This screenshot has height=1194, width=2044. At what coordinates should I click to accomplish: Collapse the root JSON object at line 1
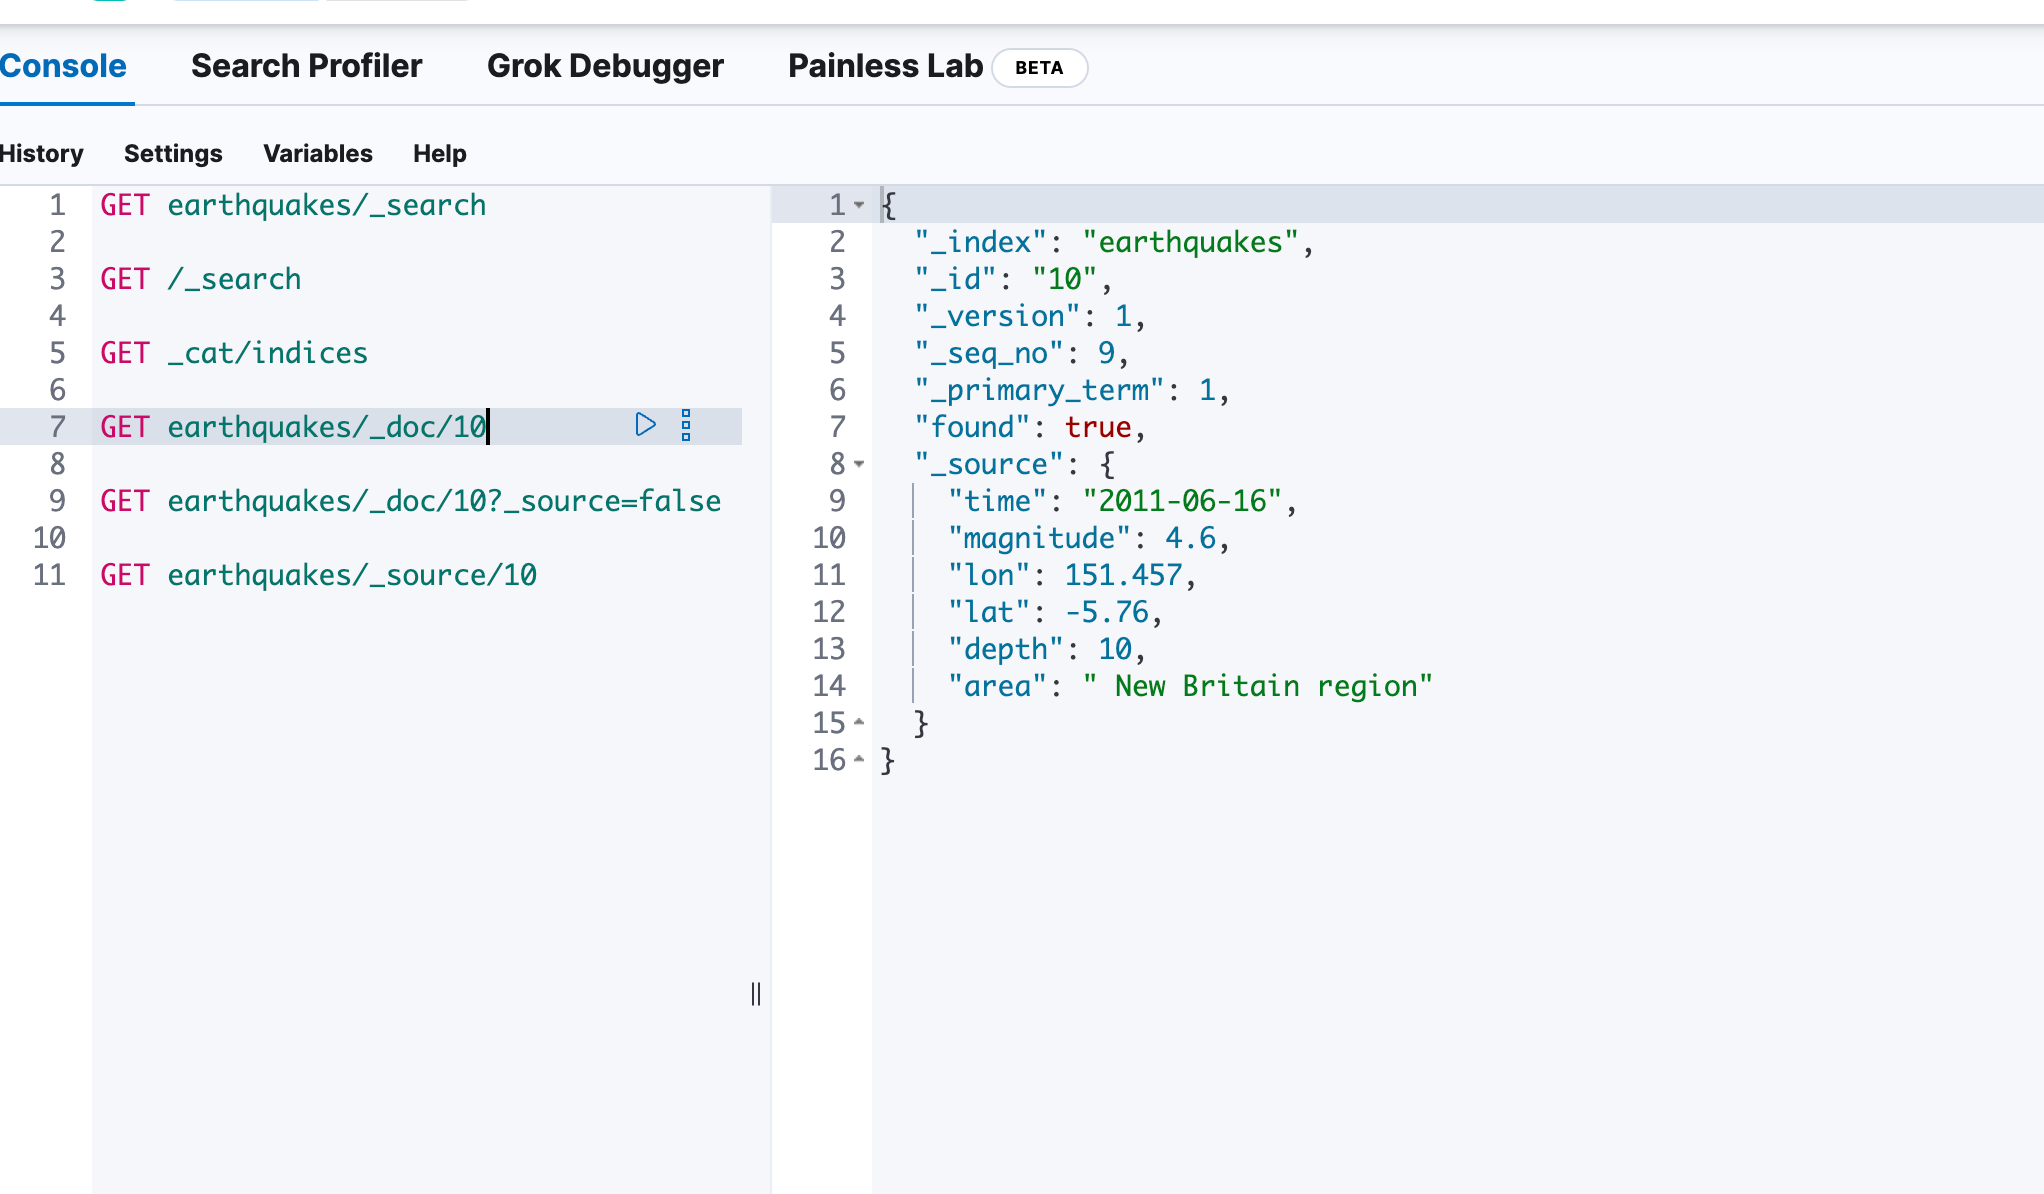click(859, 205)
